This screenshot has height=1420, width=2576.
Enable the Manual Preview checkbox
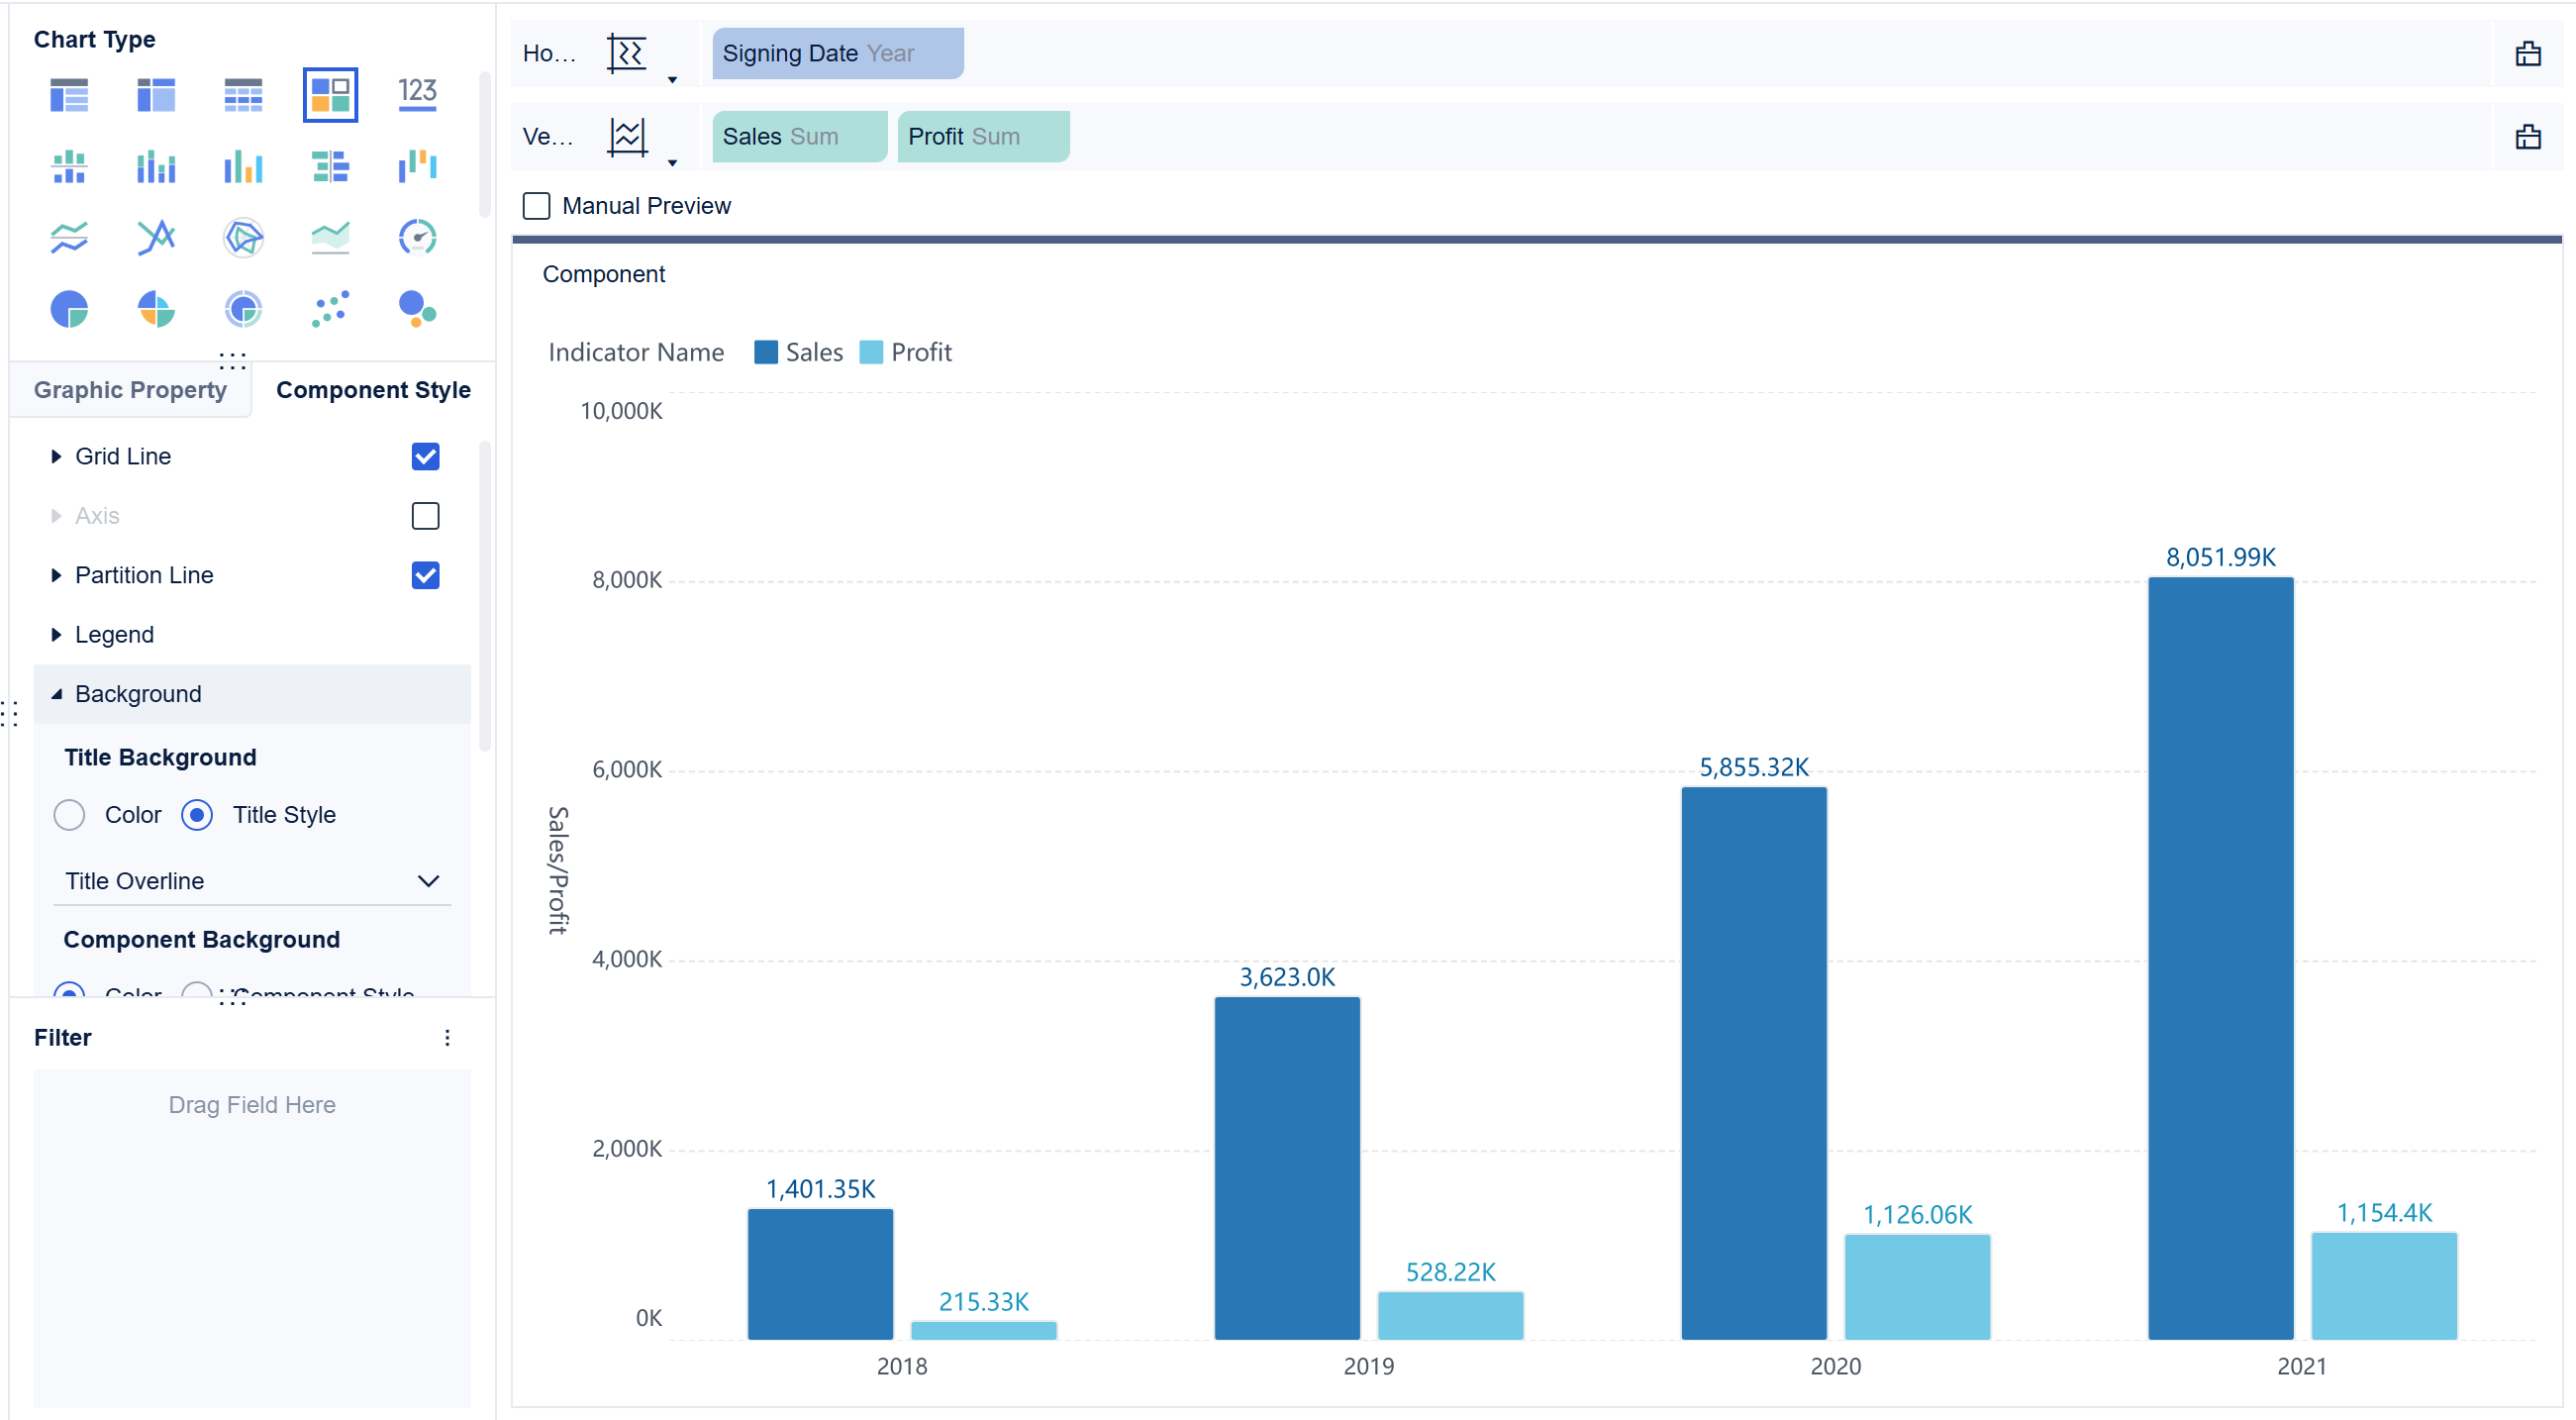tap(537, 206)
